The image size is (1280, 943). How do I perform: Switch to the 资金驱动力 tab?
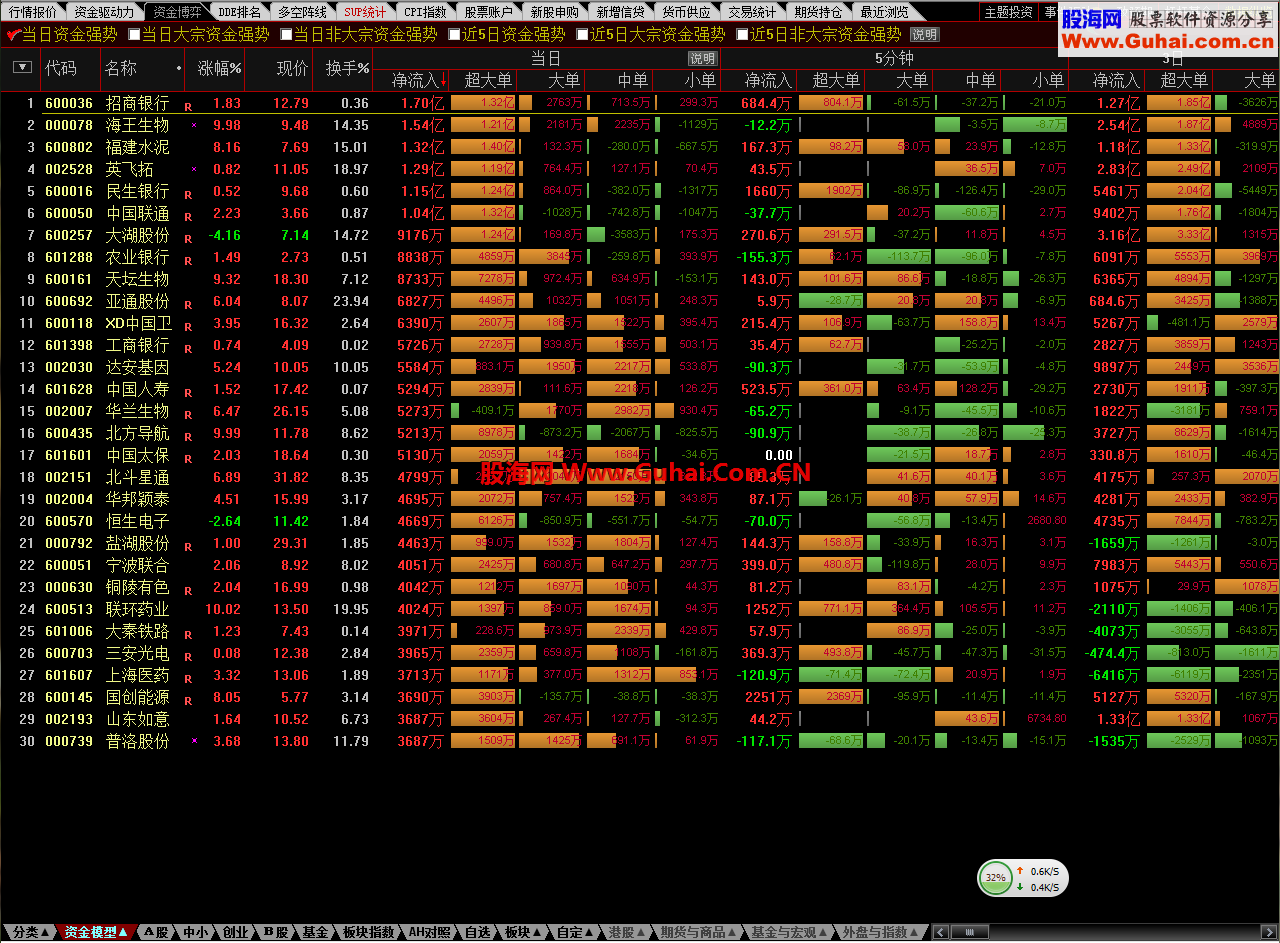[x=105, y=12]
